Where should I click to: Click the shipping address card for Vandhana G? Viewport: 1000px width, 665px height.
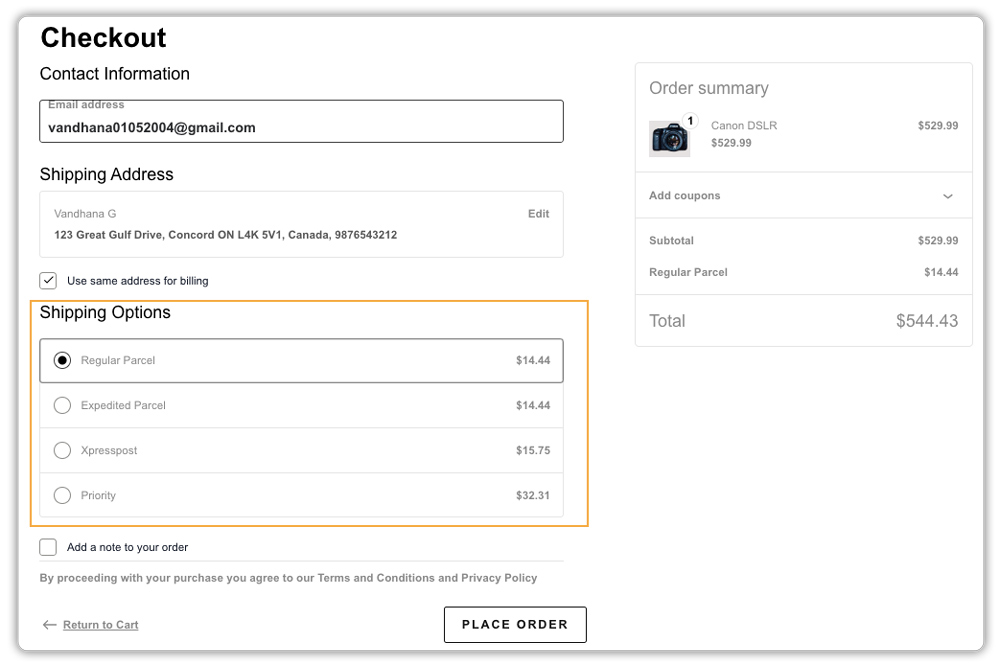tap(301, 235)
